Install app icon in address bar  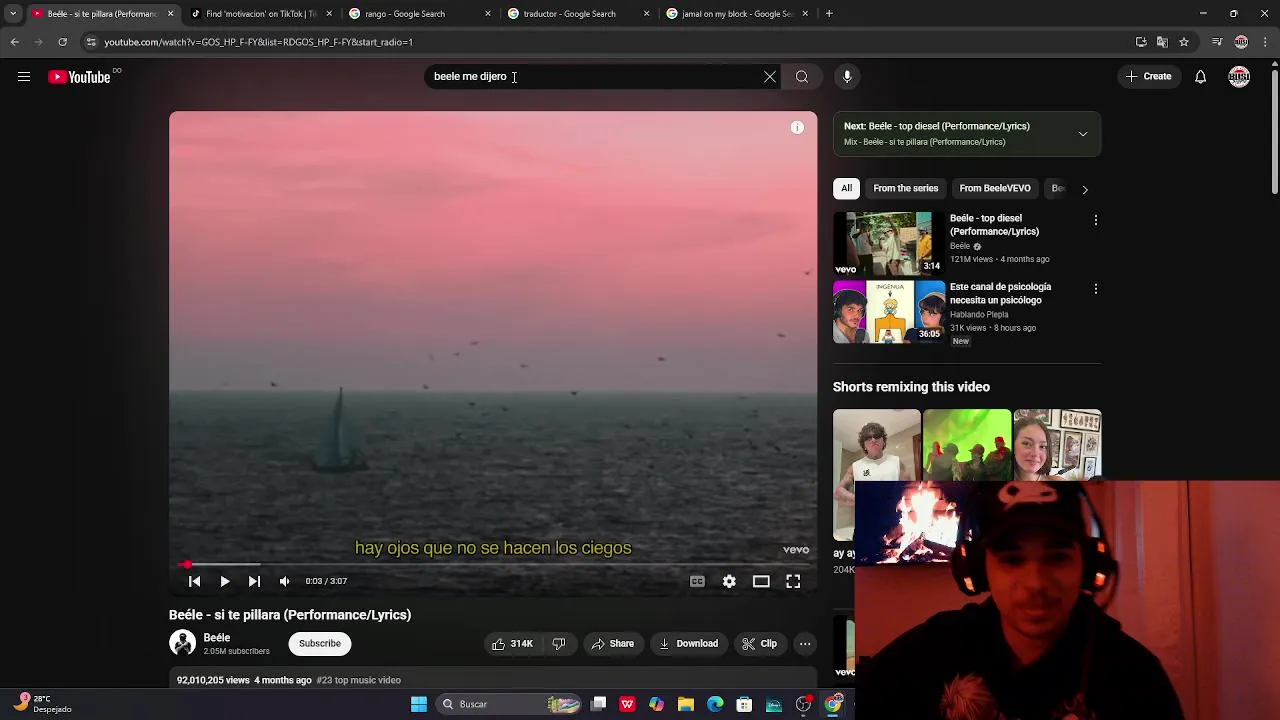[x=1141, y=42]
